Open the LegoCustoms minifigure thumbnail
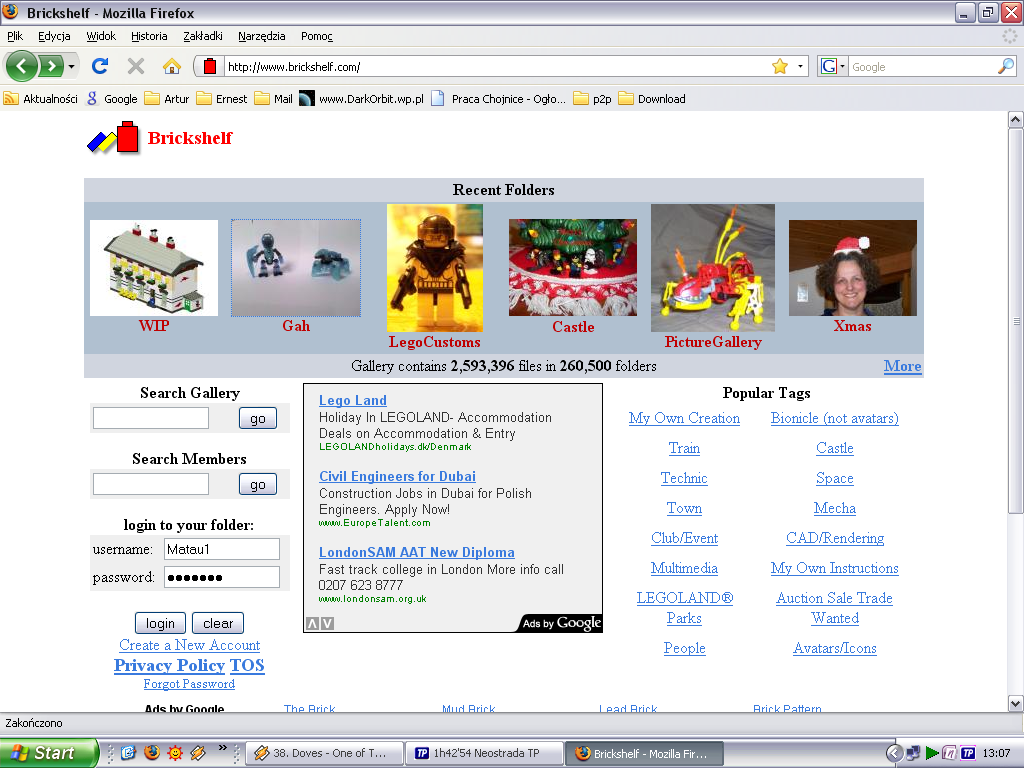Viewport: 1024px width, 768px height. tap(435, 268)
